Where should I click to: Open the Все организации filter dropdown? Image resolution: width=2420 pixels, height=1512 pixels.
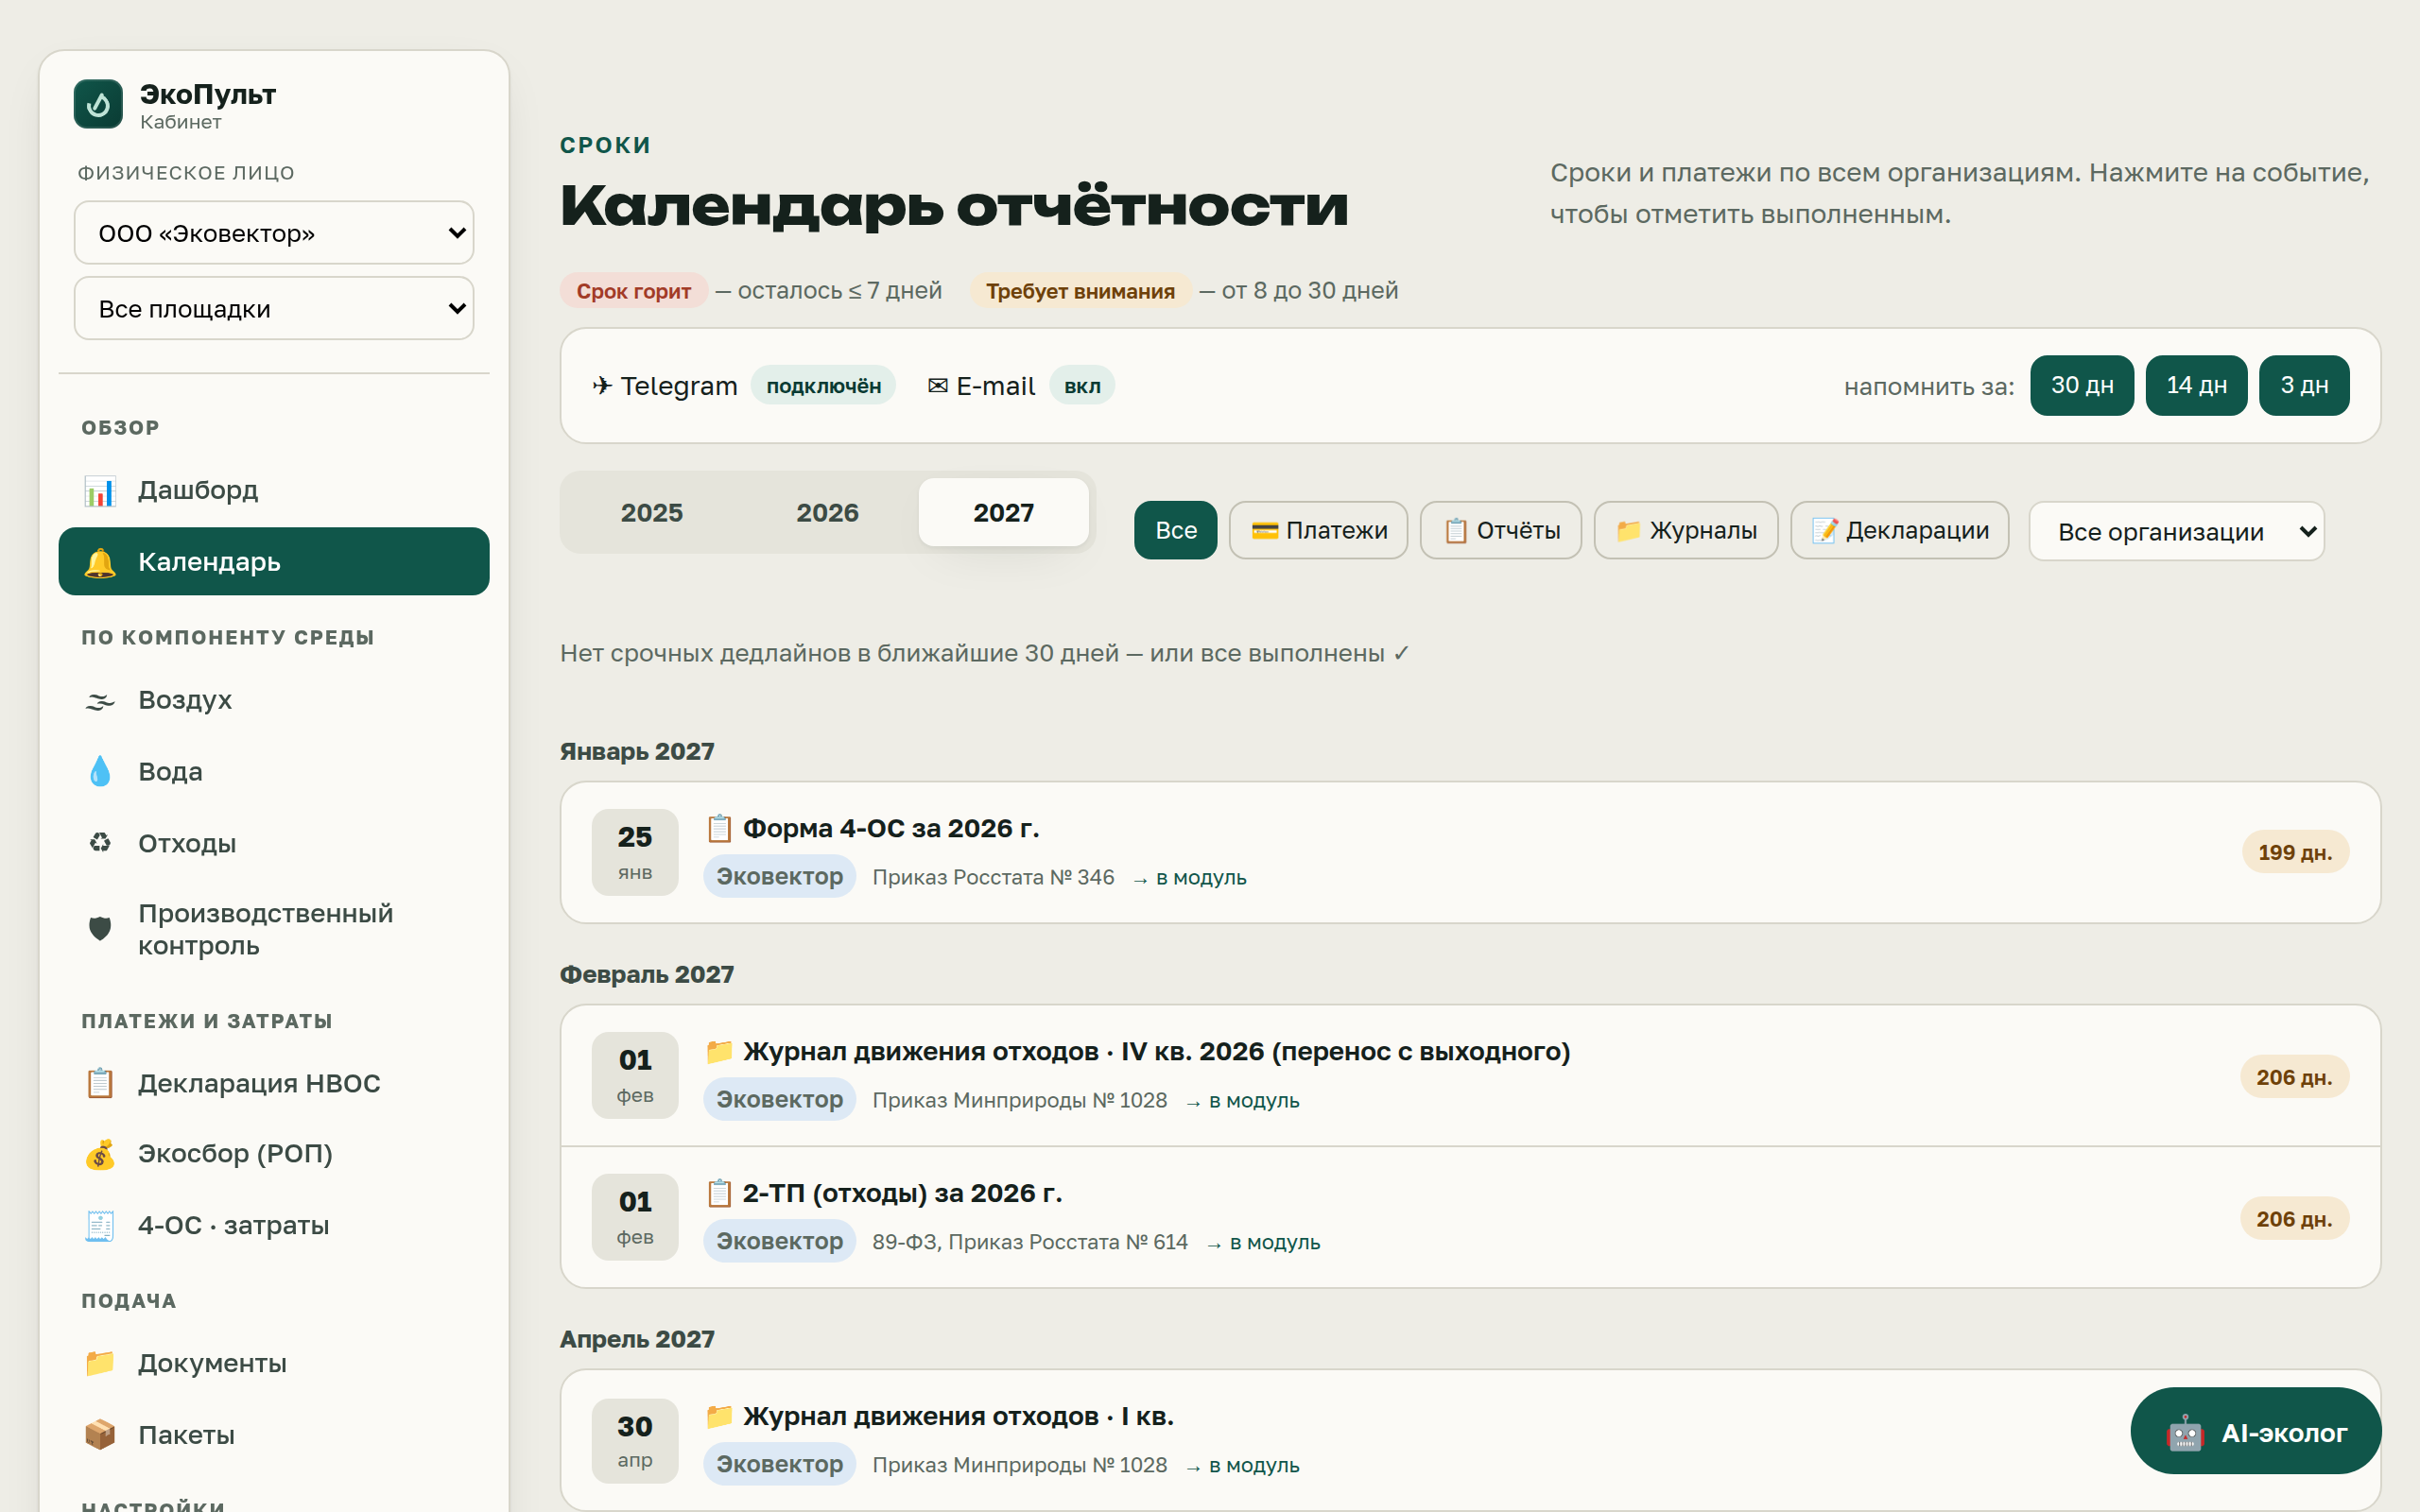2176,531
